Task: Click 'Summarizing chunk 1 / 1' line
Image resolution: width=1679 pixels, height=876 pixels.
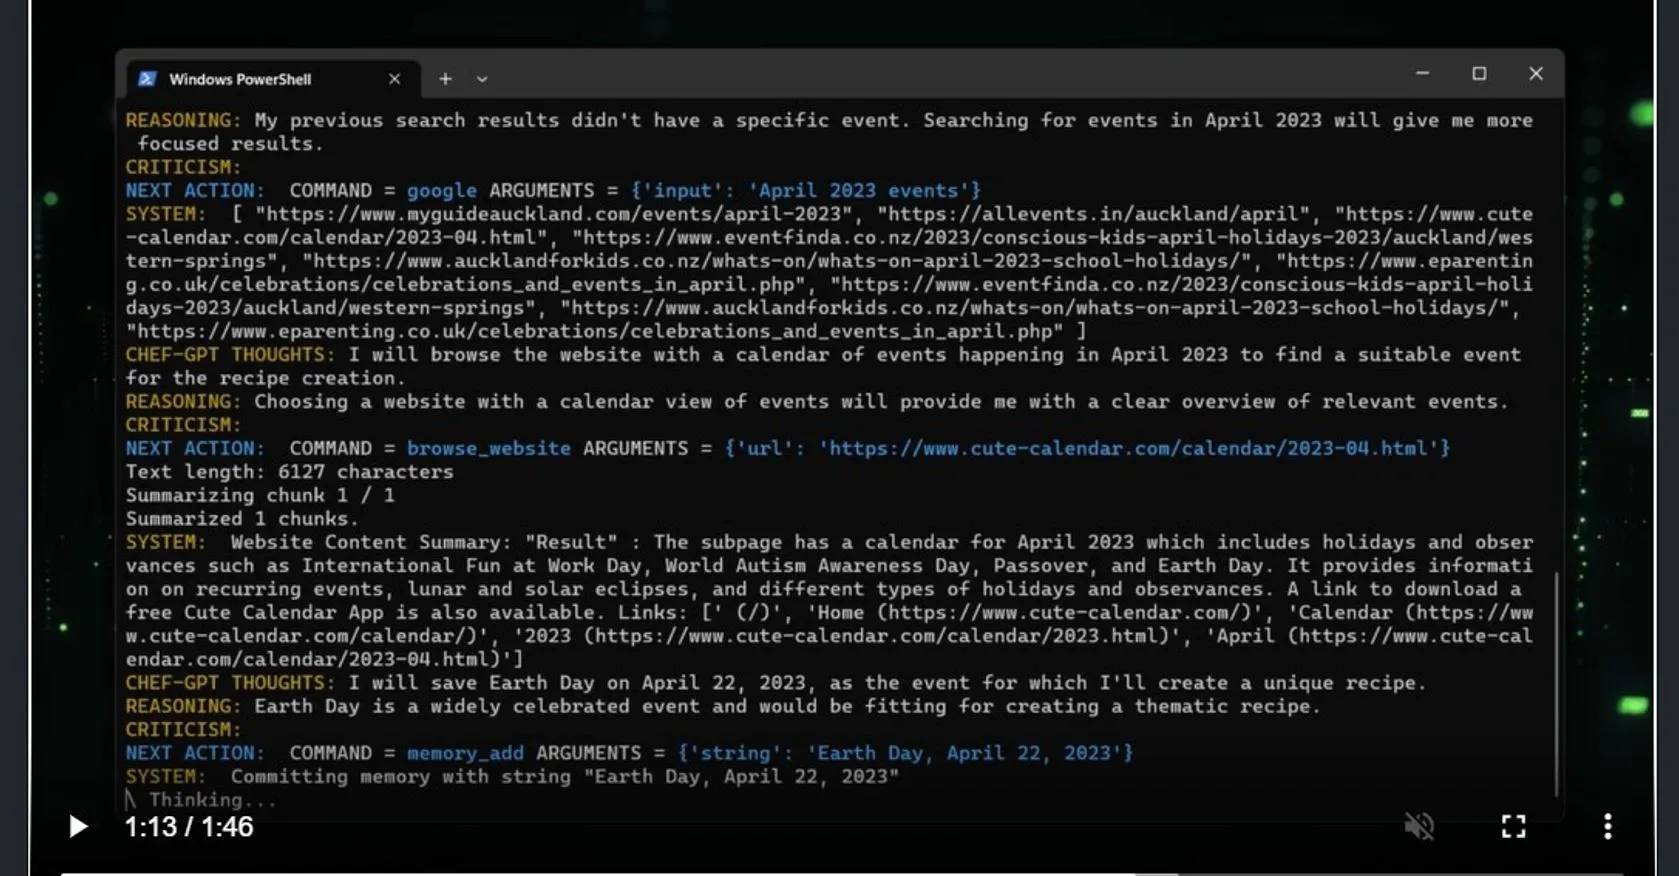Action: pyautogui.click(x=260, y=496)
